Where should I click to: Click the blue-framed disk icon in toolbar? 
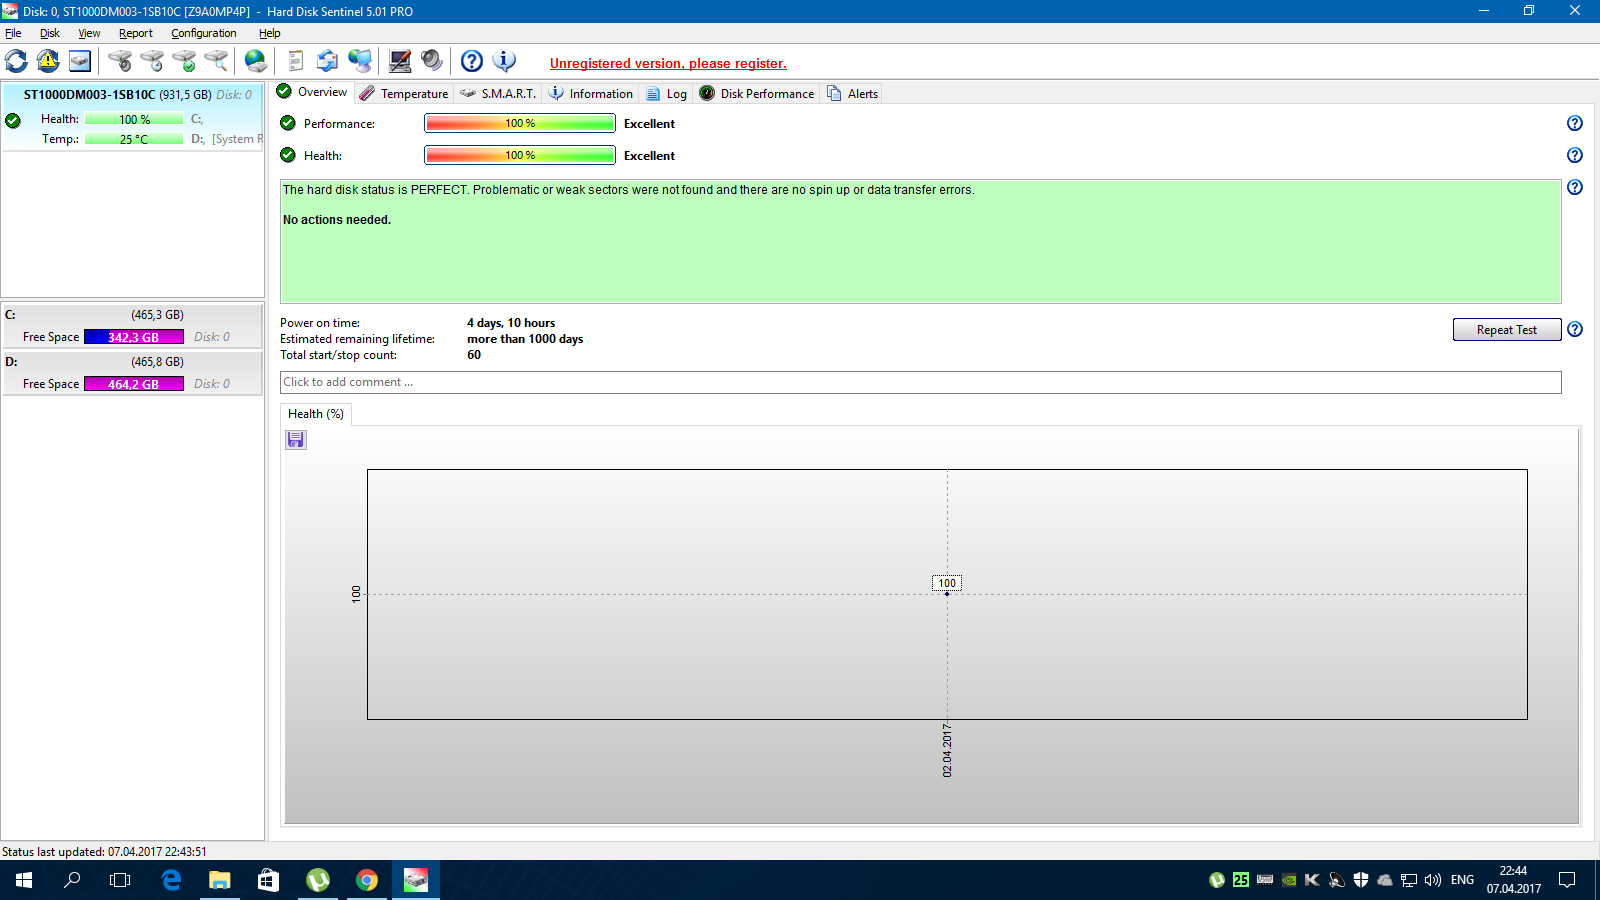[x=80, y=61]
